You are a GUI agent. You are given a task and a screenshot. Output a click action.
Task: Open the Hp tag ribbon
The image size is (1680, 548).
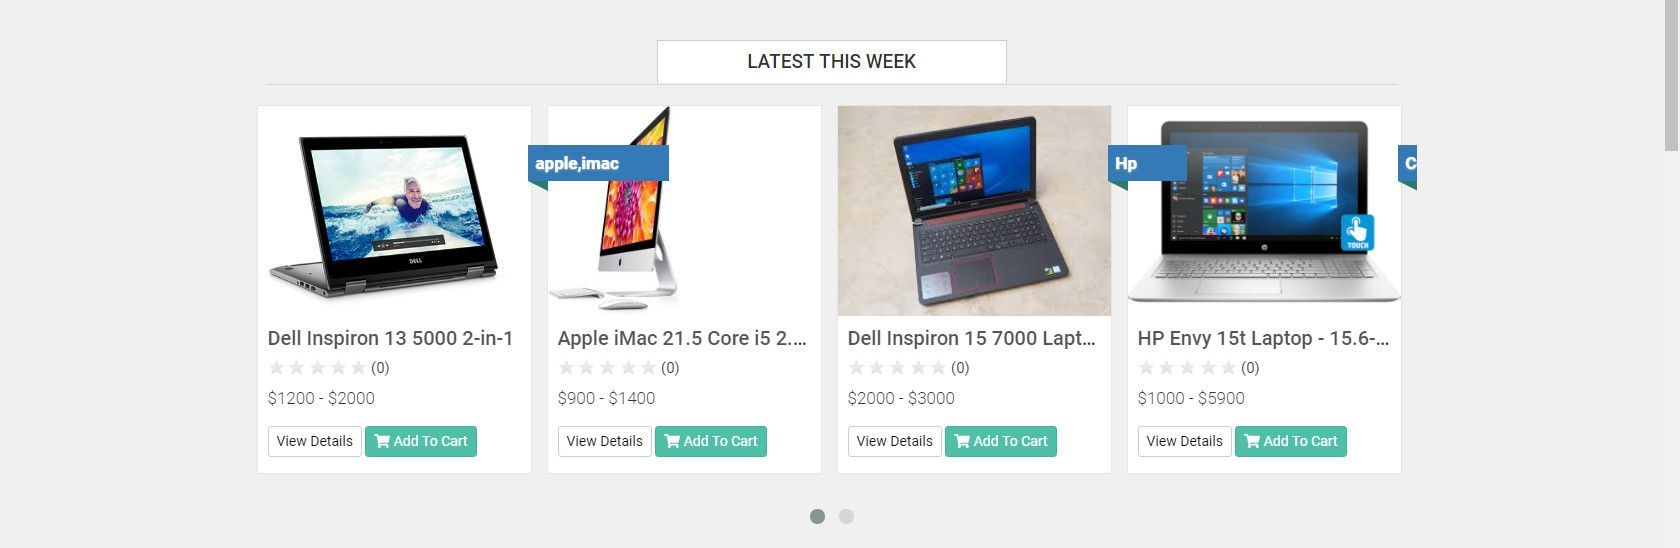coord(1147,163)
